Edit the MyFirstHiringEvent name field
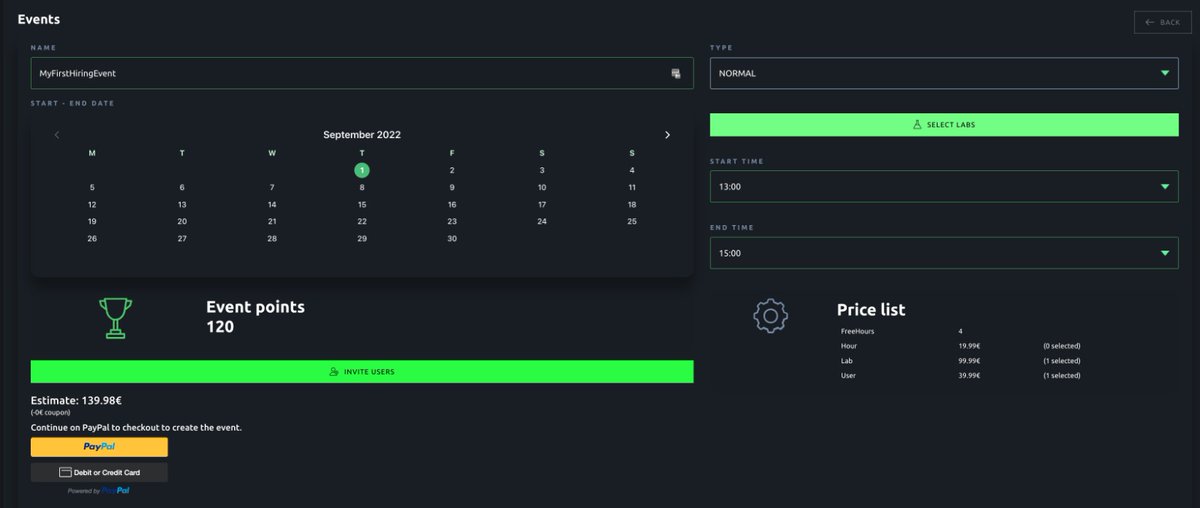Screen dimensions: 1200x508 point(362,73)
